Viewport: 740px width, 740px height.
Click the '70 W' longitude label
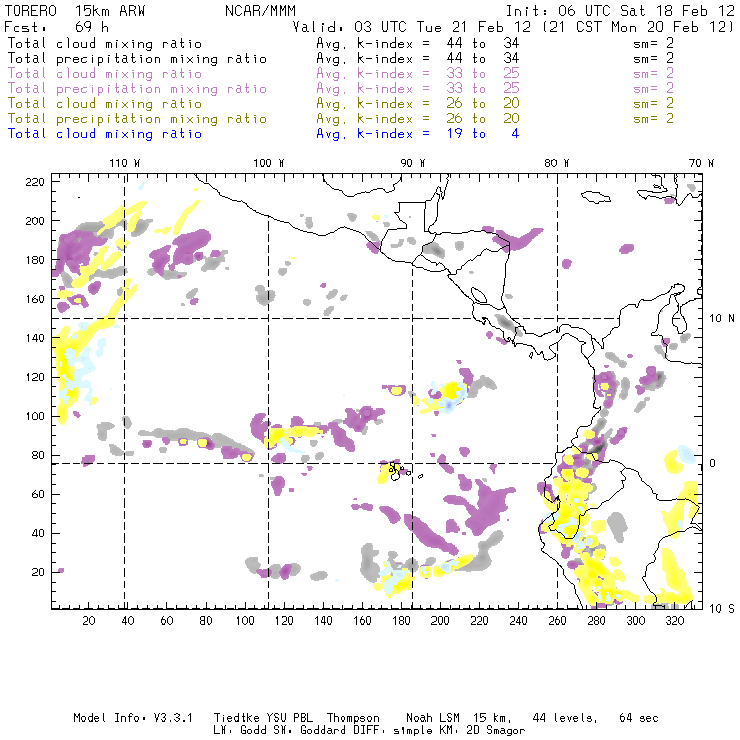pos(701,163)
